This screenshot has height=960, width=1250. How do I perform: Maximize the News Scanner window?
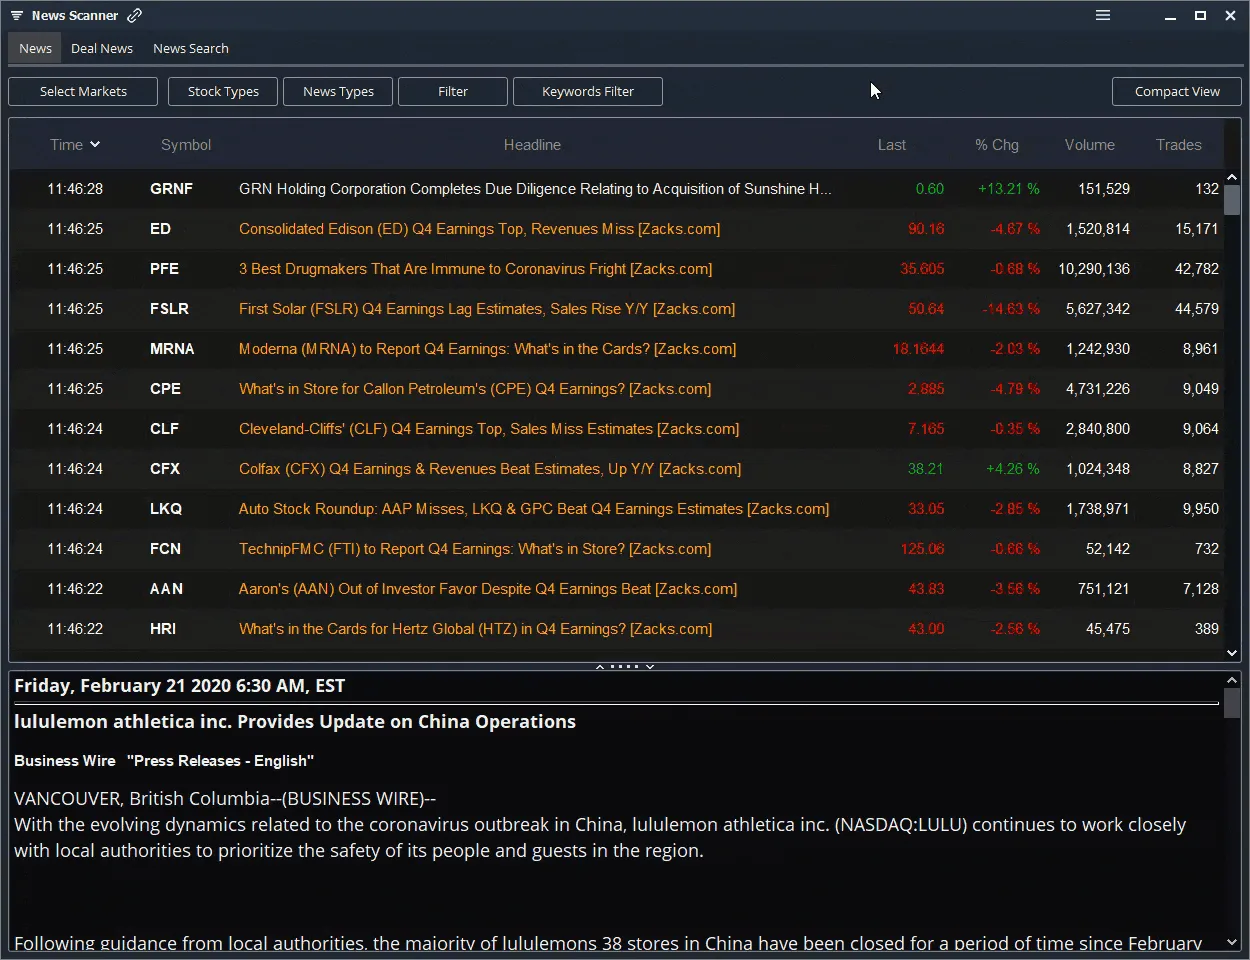pos(1201,15)
